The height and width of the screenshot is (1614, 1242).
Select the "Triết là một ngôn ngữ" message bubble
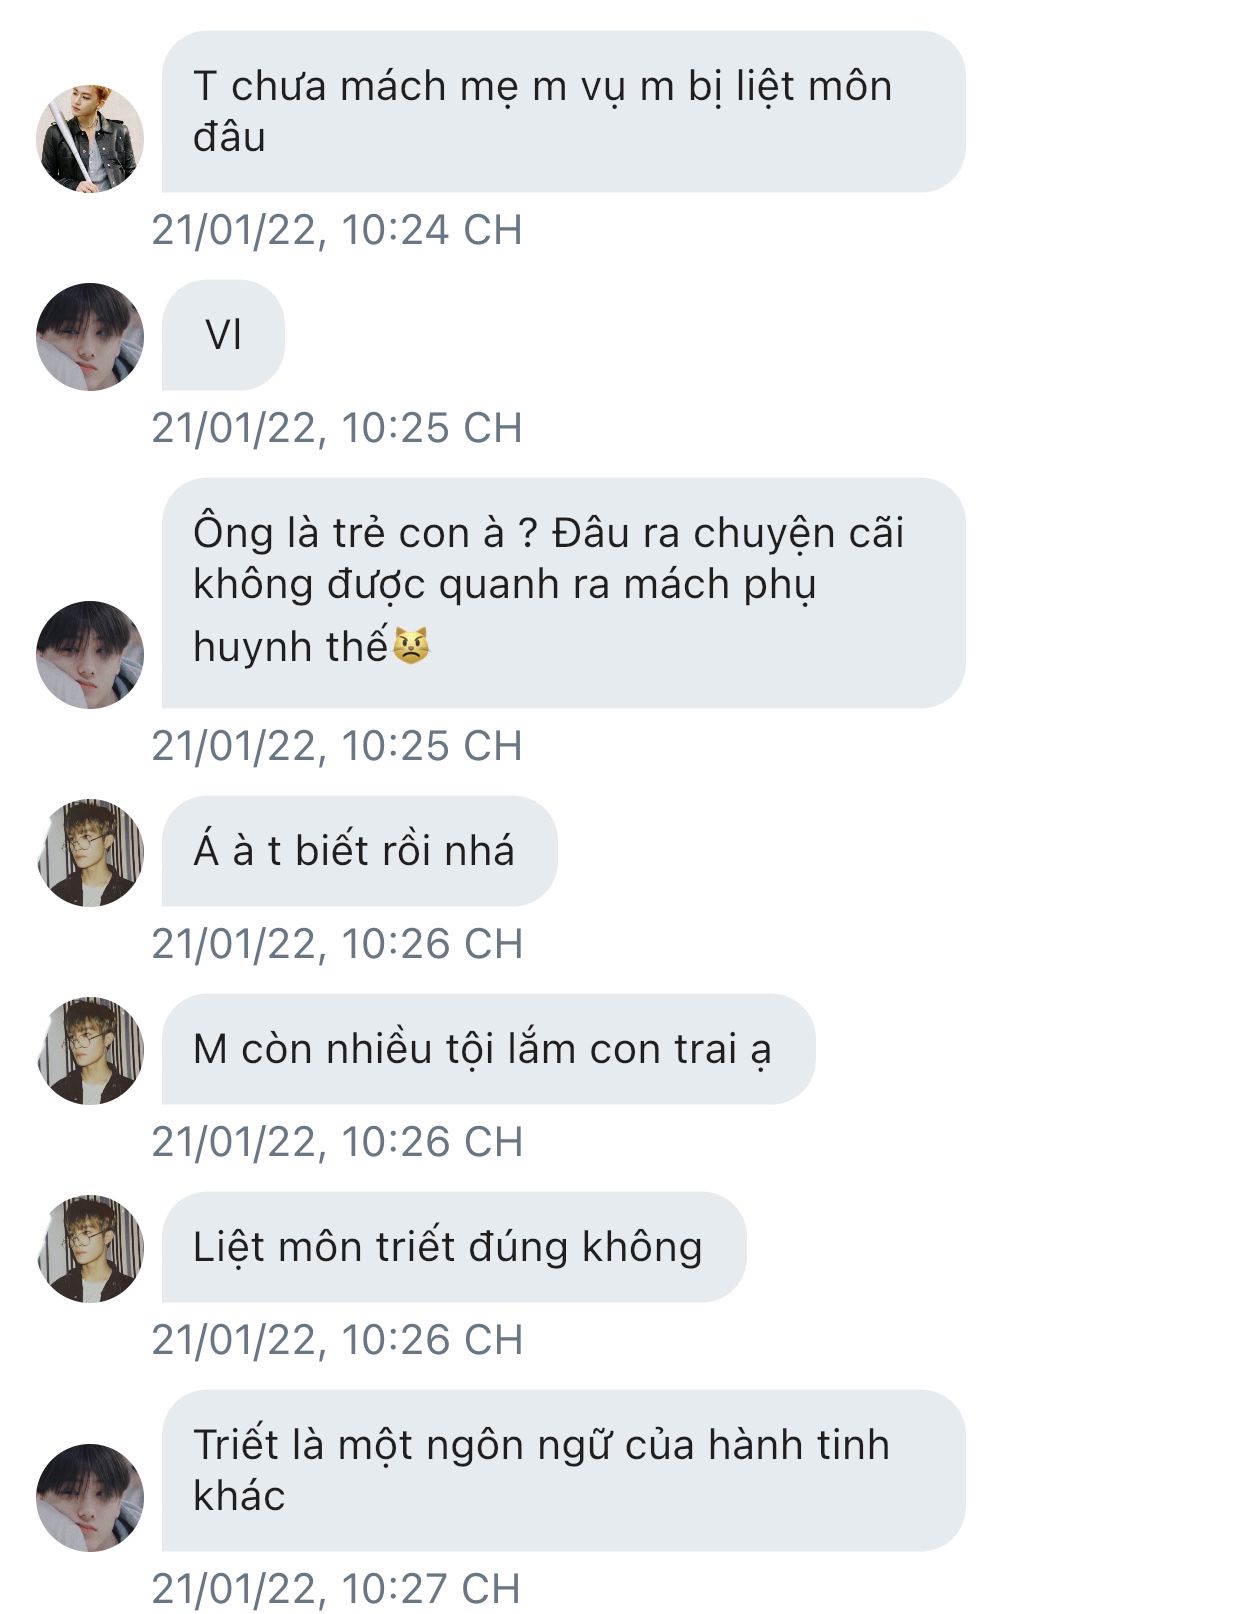coord(562,1470)
